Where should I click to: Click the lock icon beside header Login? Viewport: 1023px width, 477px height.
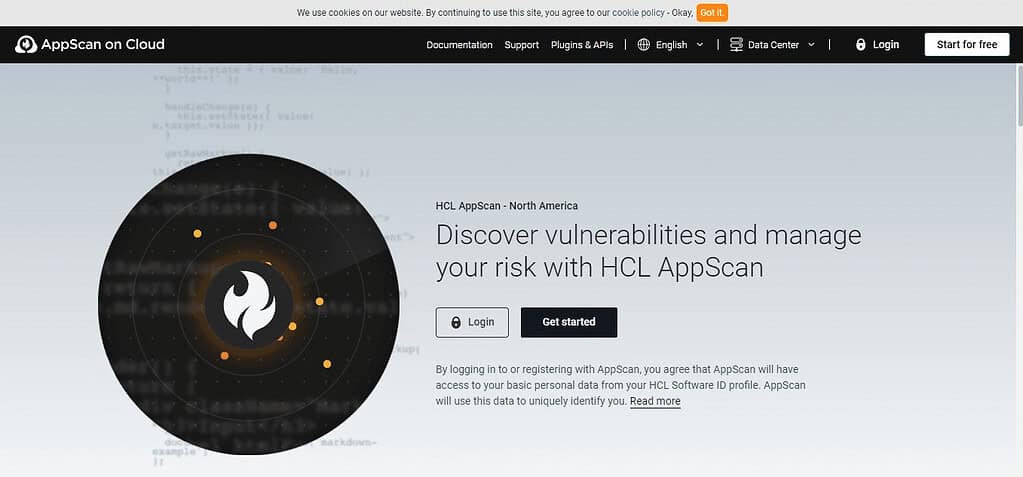pyautogui.click(x=861, y=44)
